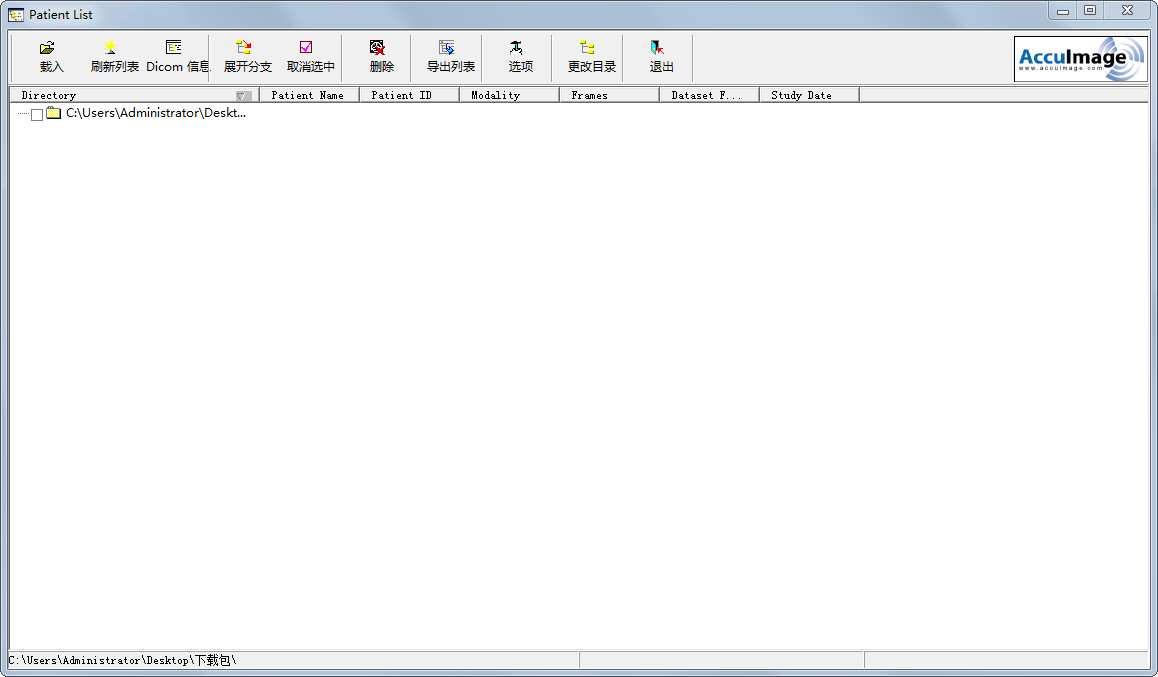The width and height of the screenshot is (1158, 677).
Task: Click the Frames column header
Action: (x=594, y=94)
